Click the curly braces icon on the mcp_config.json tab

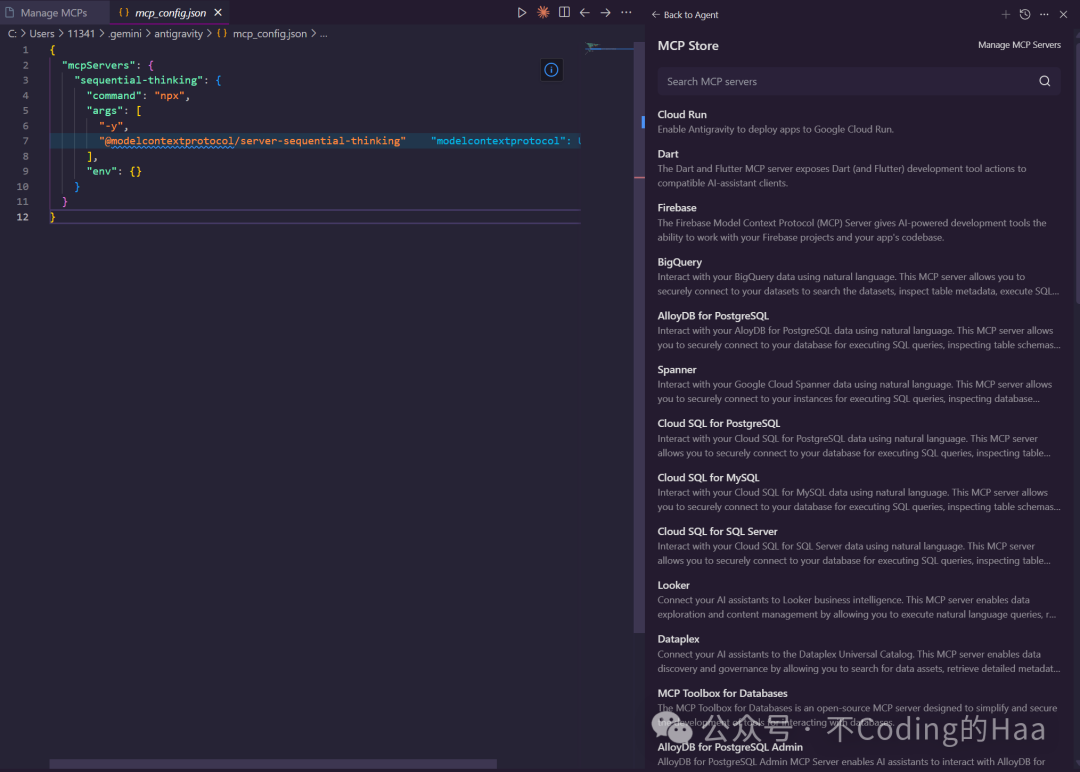pyautogui.click(x=124, y=12)
